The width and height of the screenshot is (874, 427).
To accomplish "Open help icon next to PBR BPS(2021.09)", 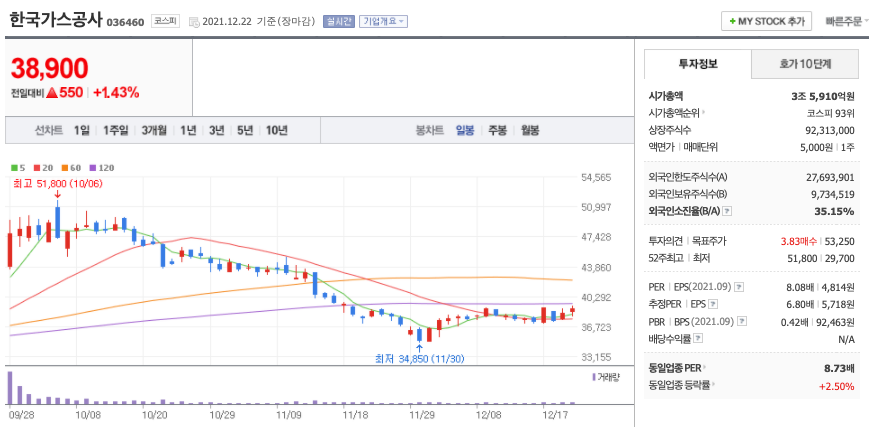I will pos(741,321).
